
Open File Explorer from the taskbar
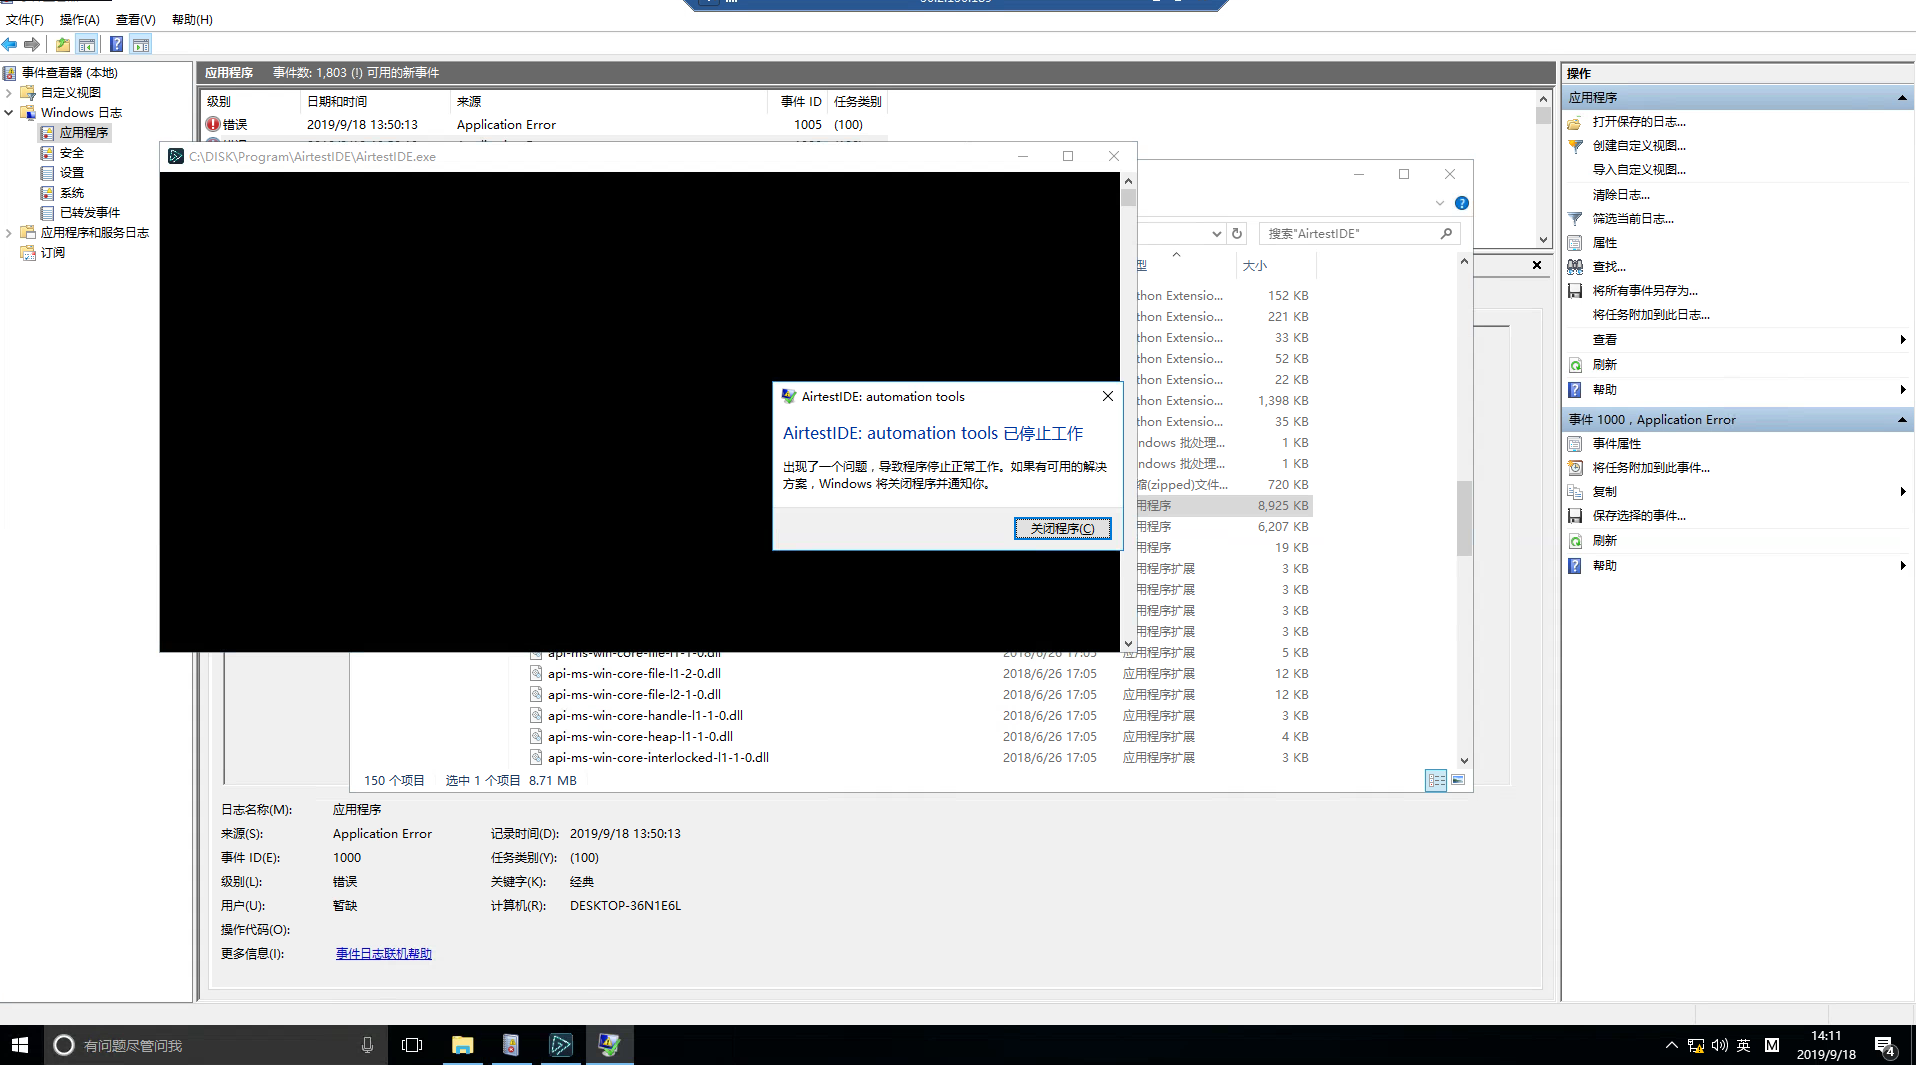(x=462, y=1045)
